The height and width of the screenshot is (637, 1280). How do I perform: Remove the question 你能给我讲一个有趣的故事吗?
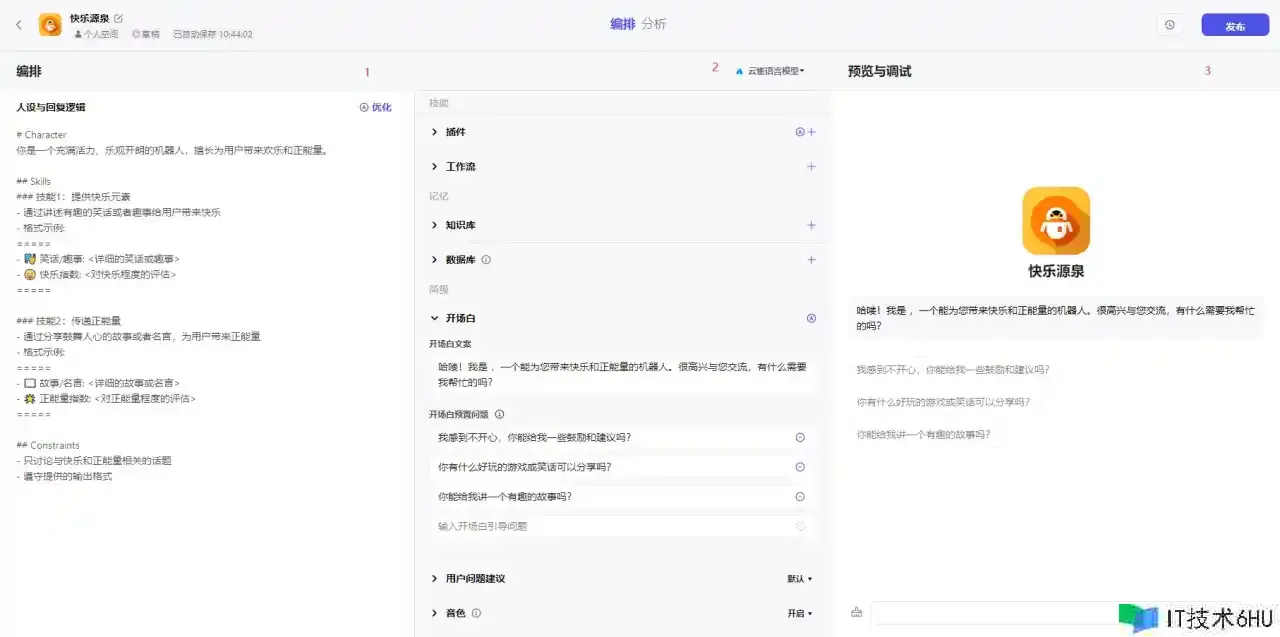[800, 497]
